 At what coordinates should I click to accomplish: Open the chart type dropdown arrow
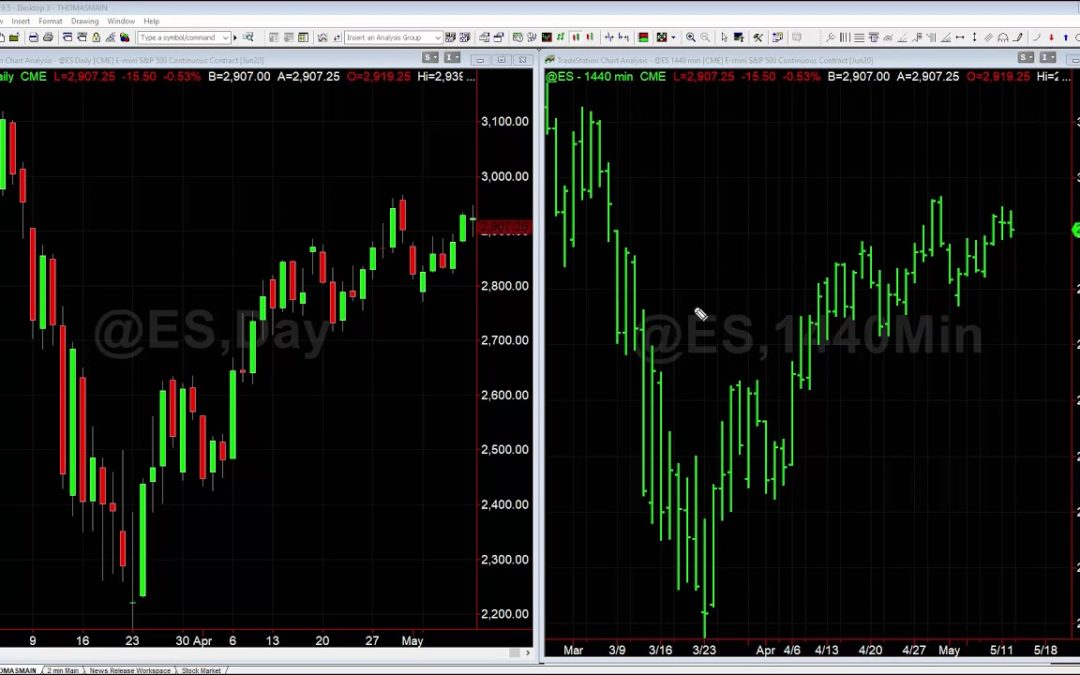(674, 38)
